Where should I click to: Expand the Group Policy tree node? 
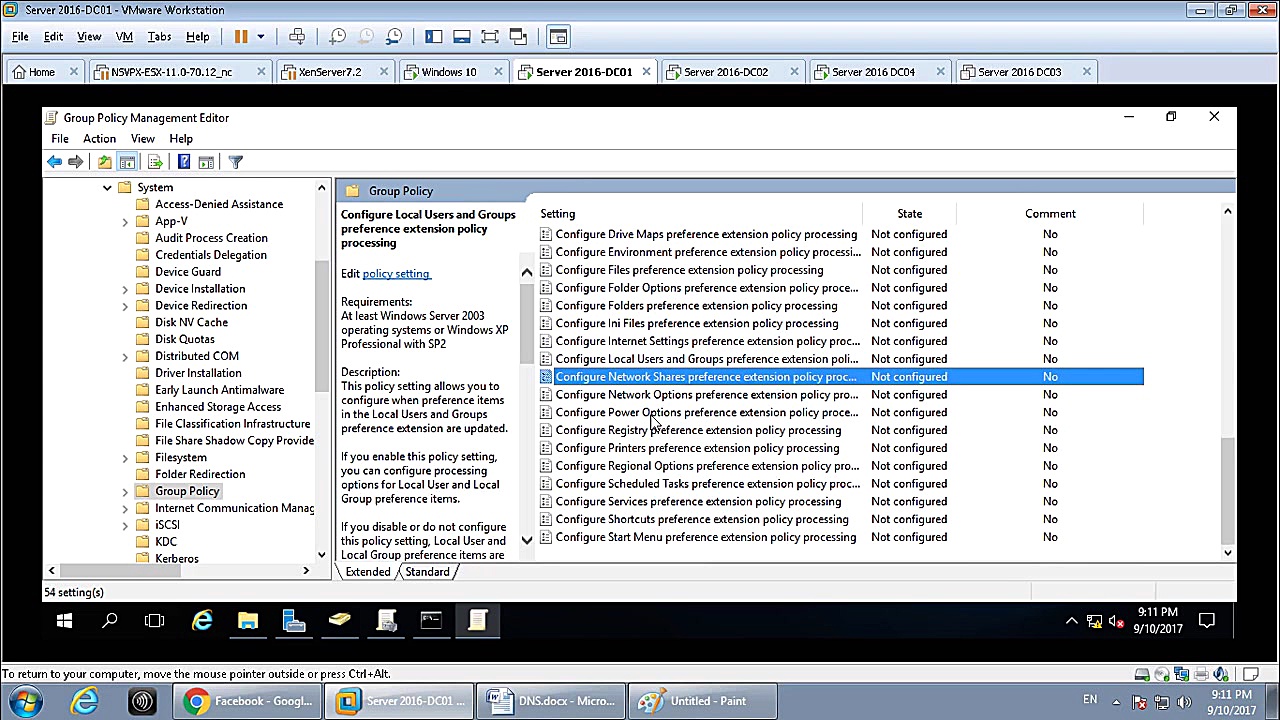(125, 492)
